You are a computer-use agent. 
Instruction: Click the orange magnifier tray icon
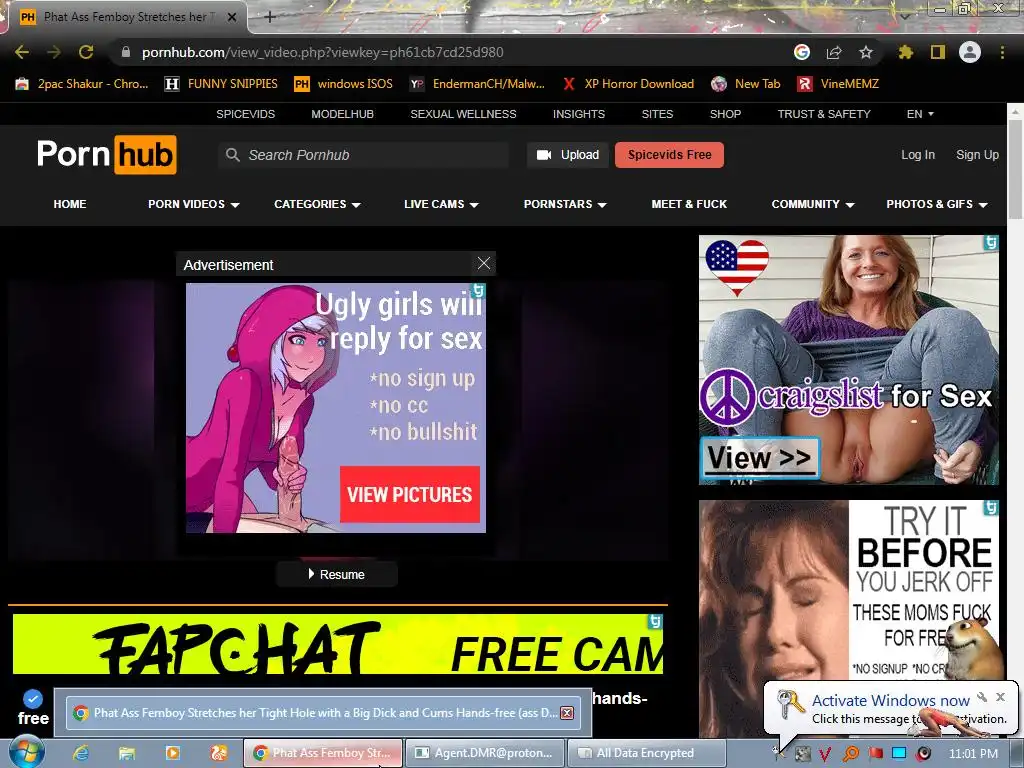coord(850,754)
